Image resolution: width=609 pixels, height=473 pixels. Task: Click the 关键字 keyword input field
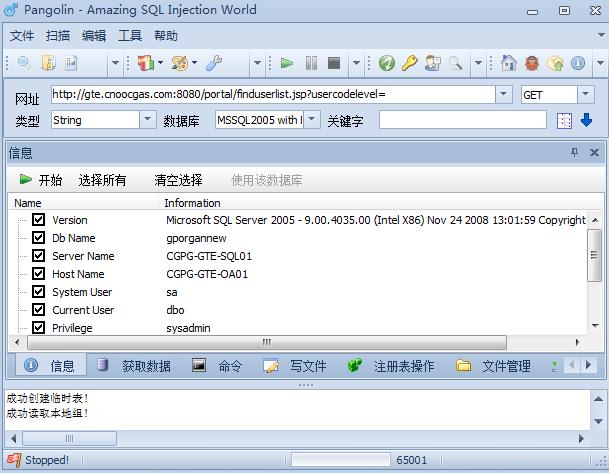pyautogui.click(x=463, y=120)
